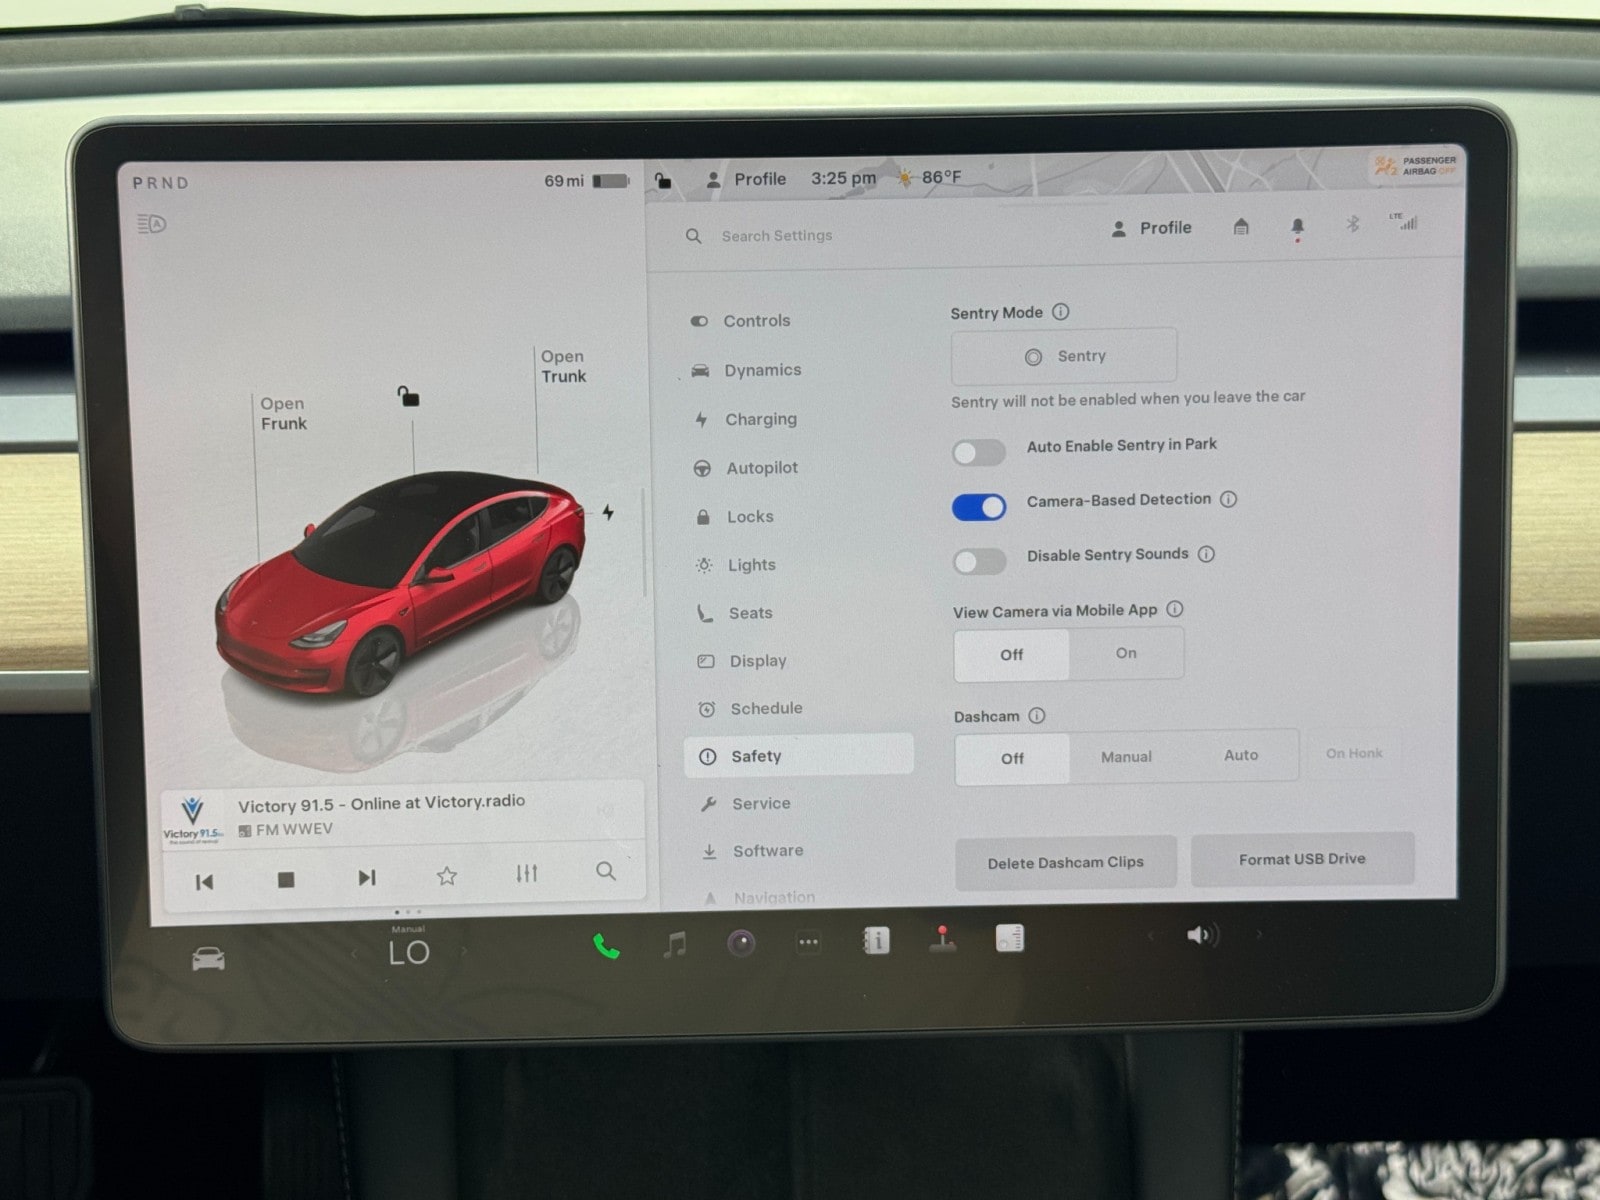Open the phone app in bottom bar
The width and height of the screenshot is (1600, 1200).
(606, 945)
